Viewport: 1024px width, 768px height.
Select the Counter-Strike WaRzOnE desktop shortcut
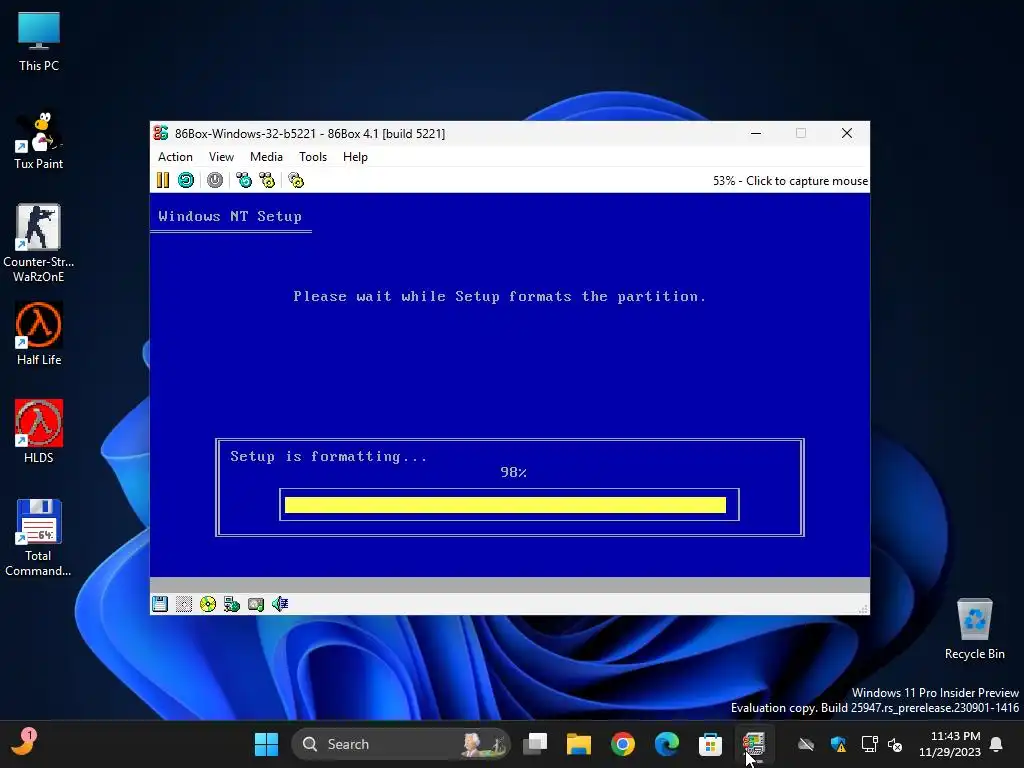point(39,243)
